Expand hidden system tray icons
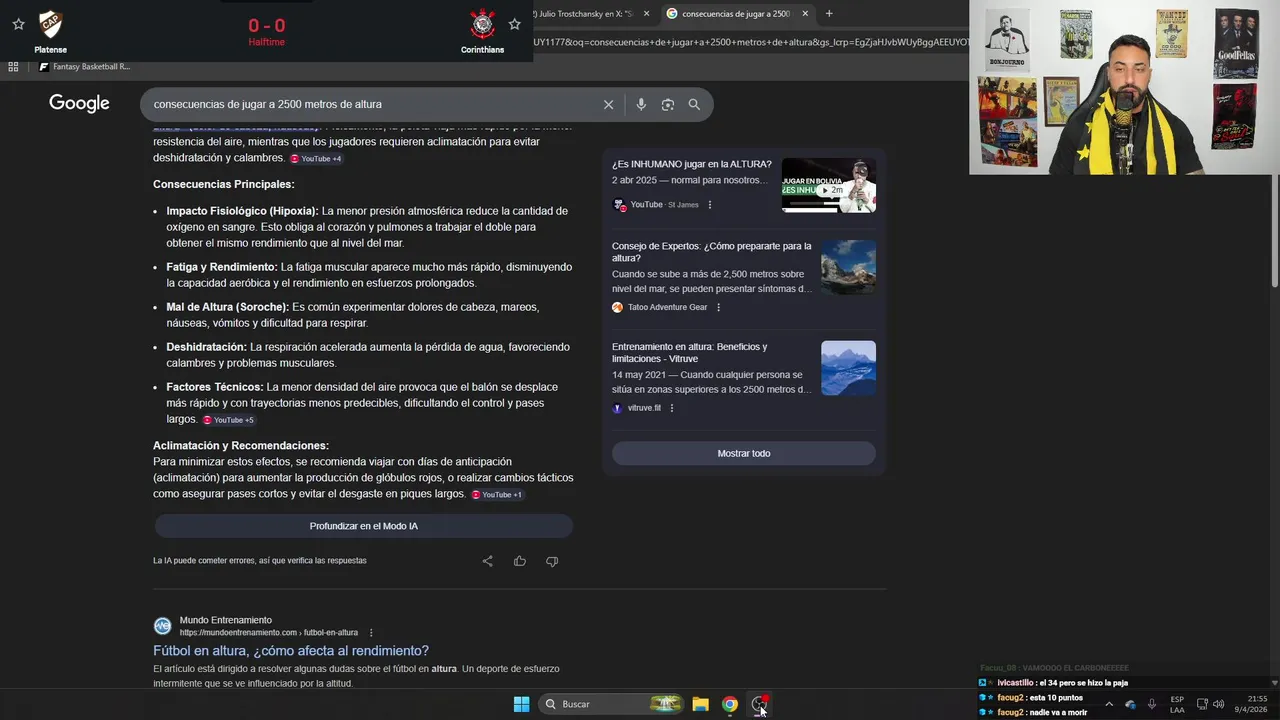This screenshot has height=720, width=1280. pyautogui.click(x=1108, y=704)
